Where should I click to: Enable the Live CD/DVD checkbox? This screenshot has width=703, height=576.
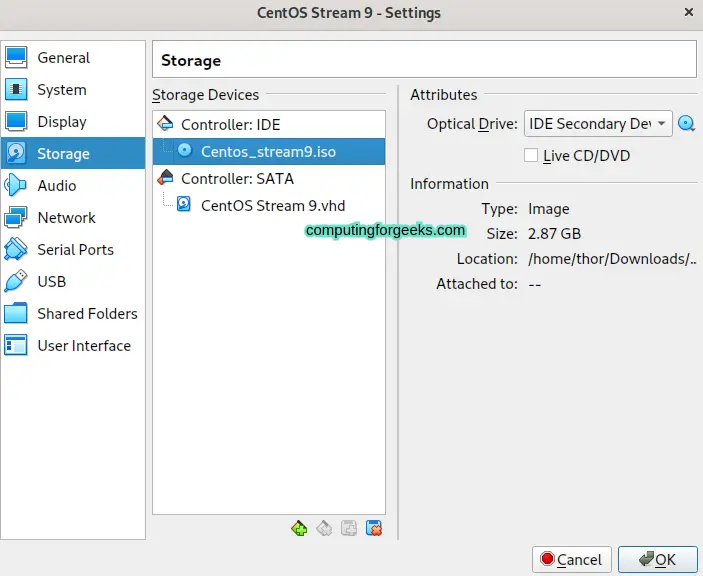531,156
